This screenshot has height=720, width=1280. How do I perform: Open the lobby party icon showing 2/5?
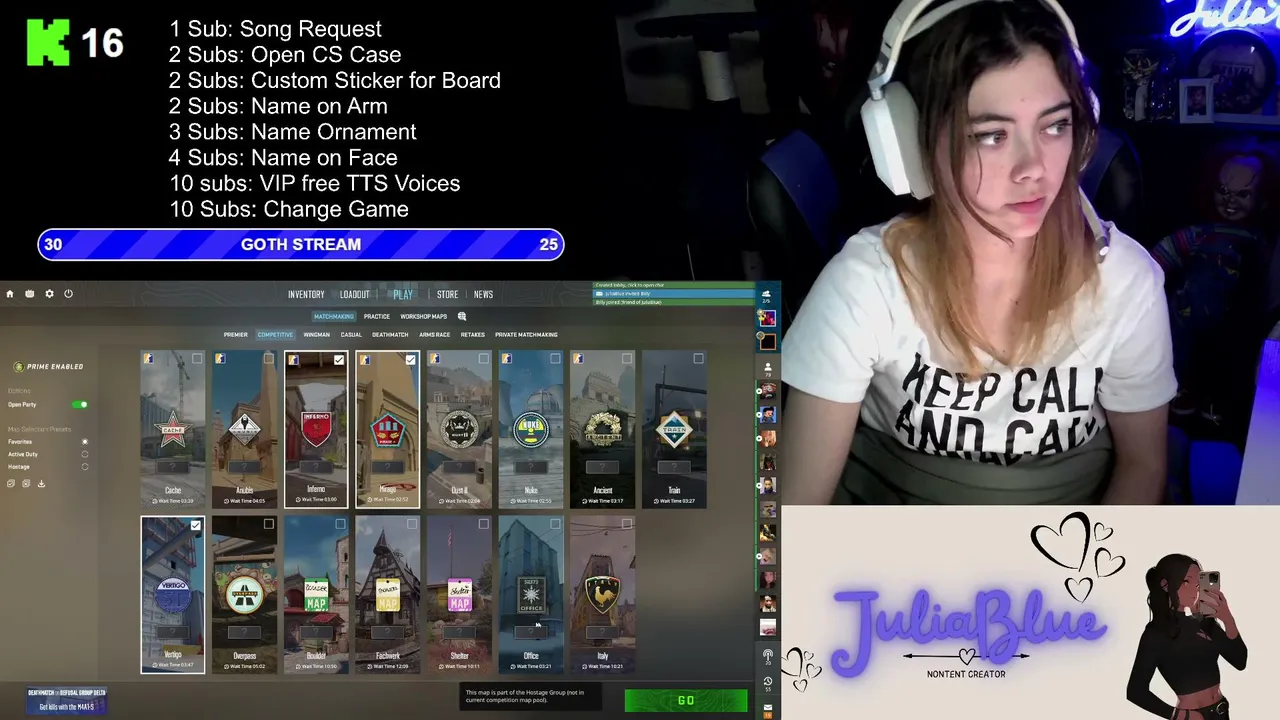click(x=767, y=296)
